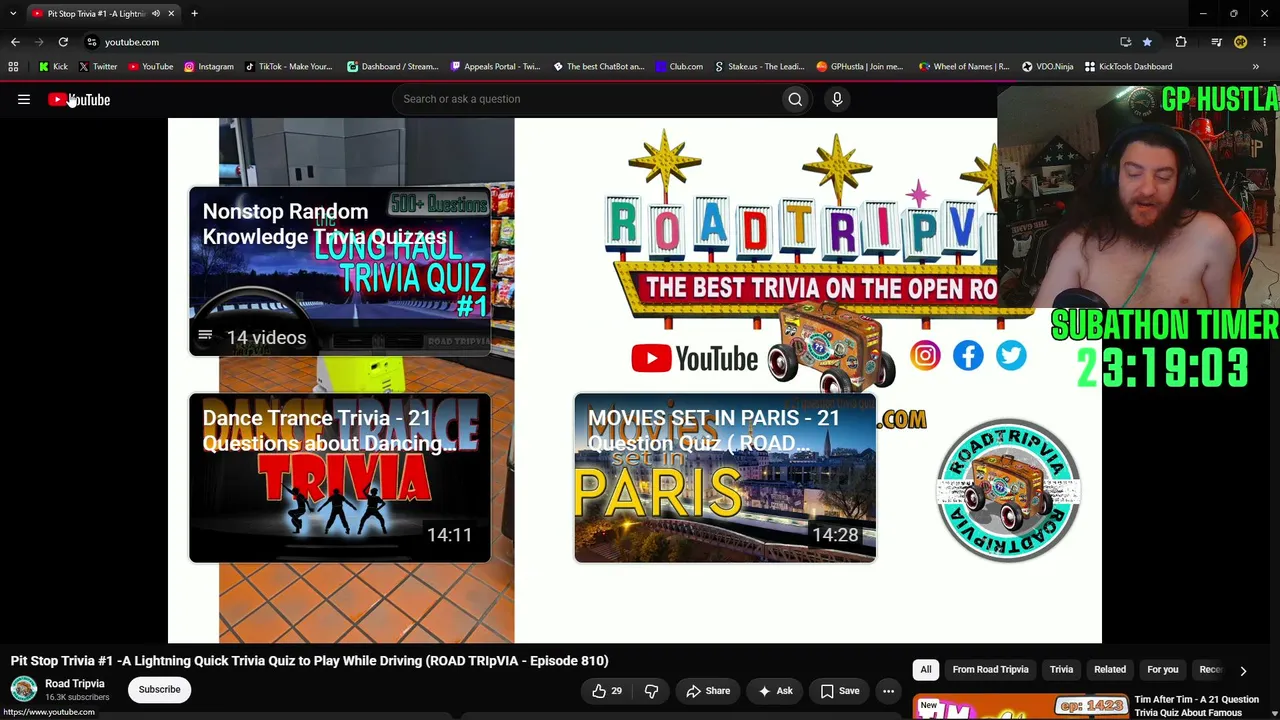Screen dimensions: 1280x720
Task: Select the 'From Road Tripvia' chip
Action: pos(990,670)
